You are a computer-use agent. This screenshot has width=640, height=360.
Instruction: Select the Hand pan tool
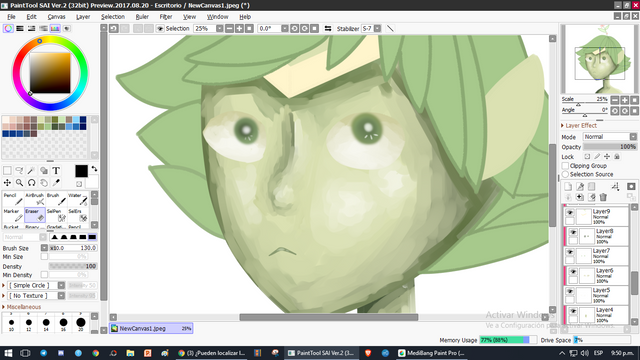pos(44,182)
